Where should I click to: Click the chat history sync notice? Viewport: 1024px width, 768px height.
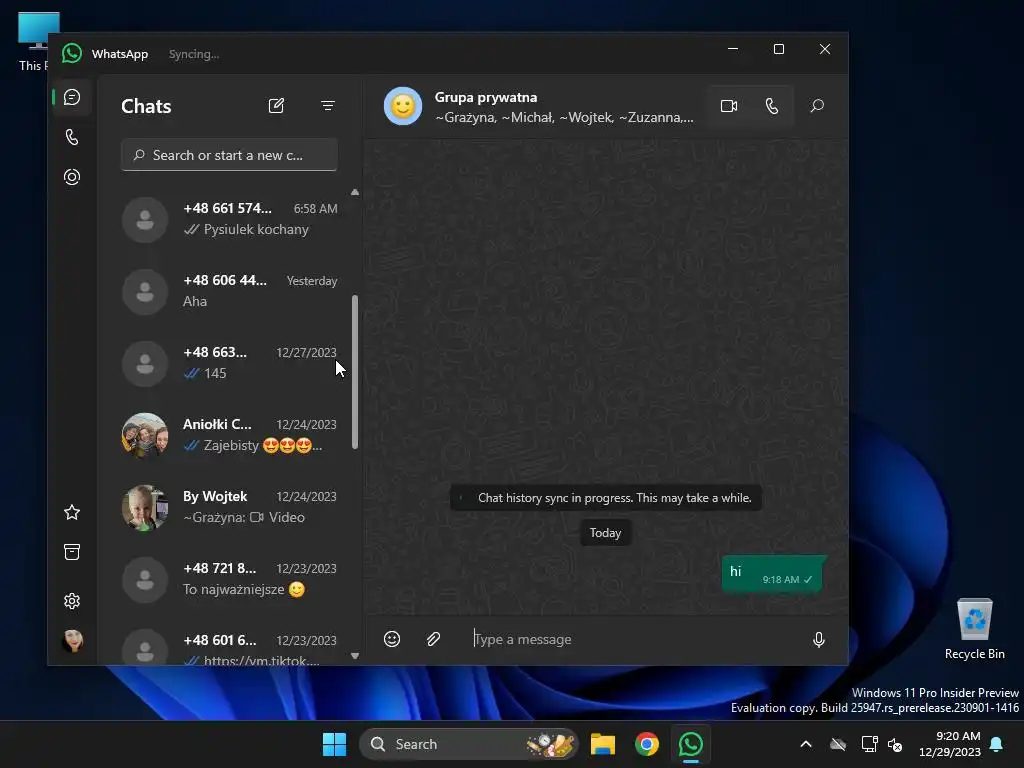pyautogui.click(x=606, y=498)
